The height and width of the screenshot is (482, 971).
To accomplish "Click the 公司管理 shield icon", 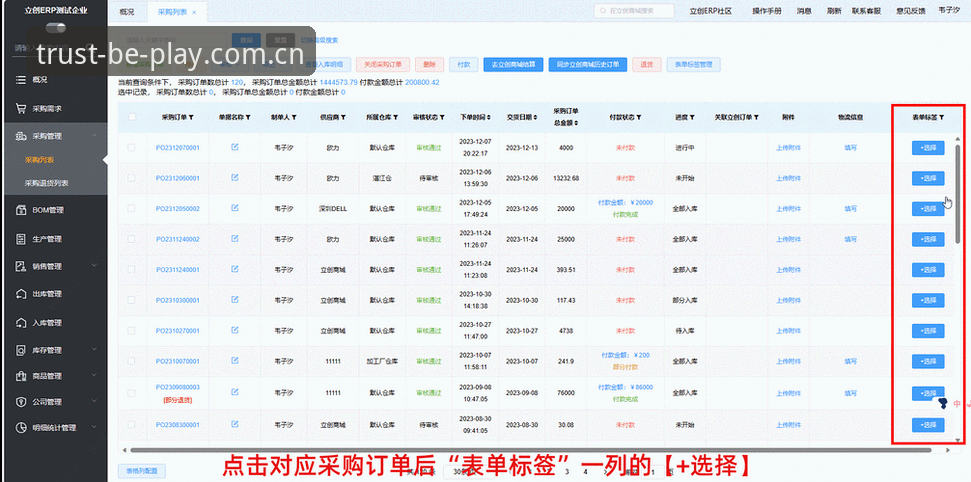I will pyautogui.click(x=21, y=402).
